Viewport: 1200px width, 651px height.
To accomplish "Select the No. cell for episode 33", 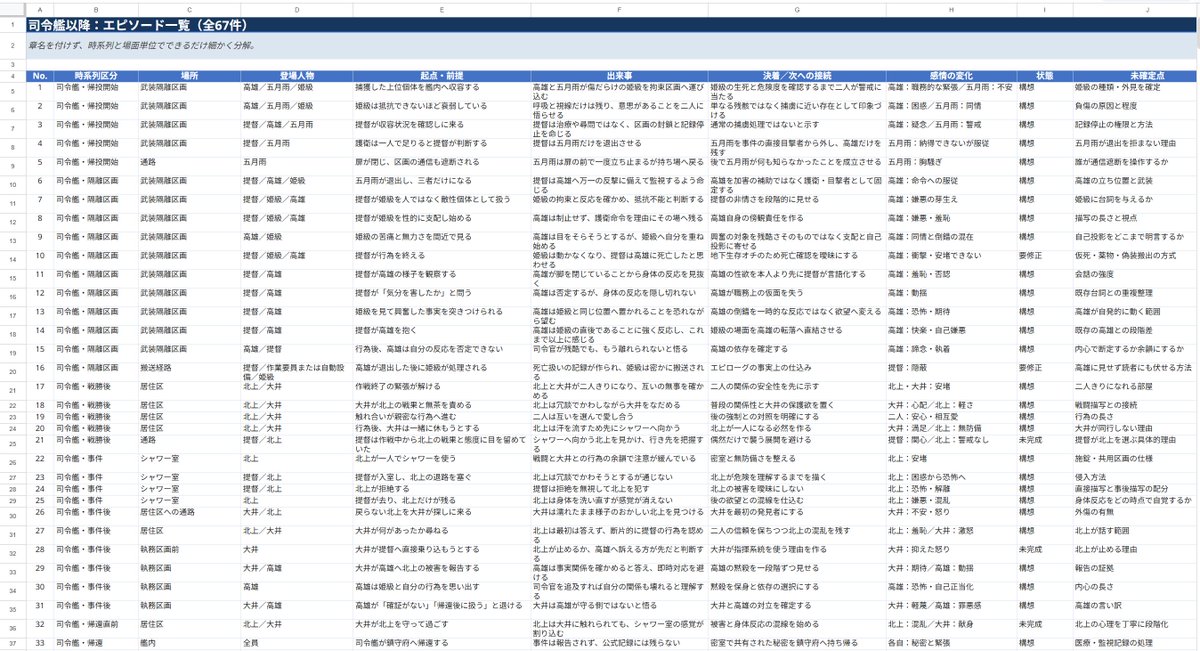I will pos(39,643).
